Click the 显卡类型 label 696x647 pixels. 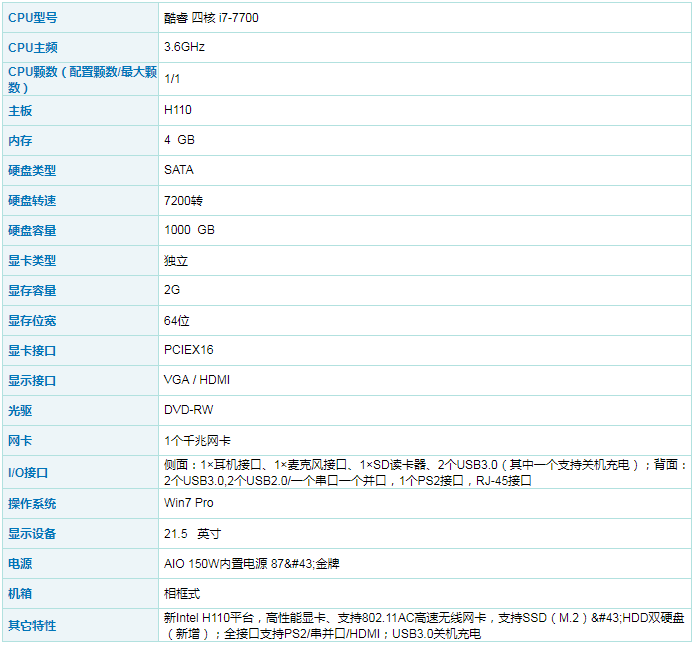coord(32,260)
